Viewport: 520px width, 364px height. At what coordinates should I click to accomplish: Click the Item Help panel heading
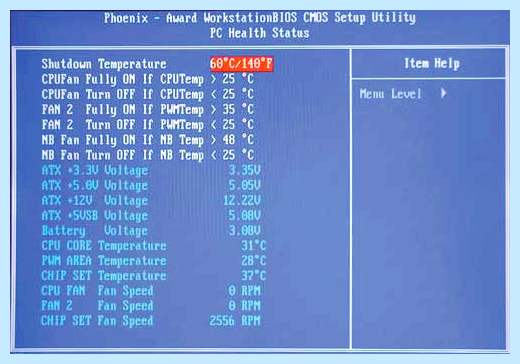[432, 63]
